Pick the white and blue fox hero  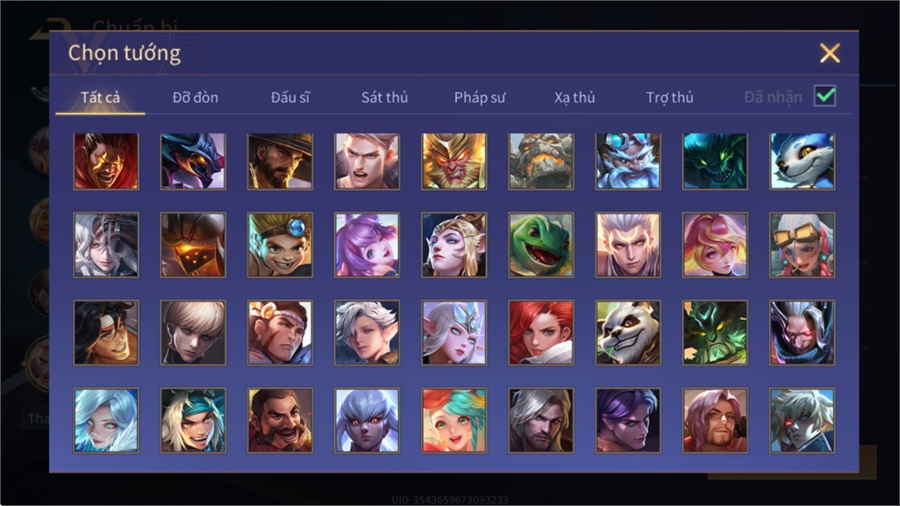coord(802,161)
